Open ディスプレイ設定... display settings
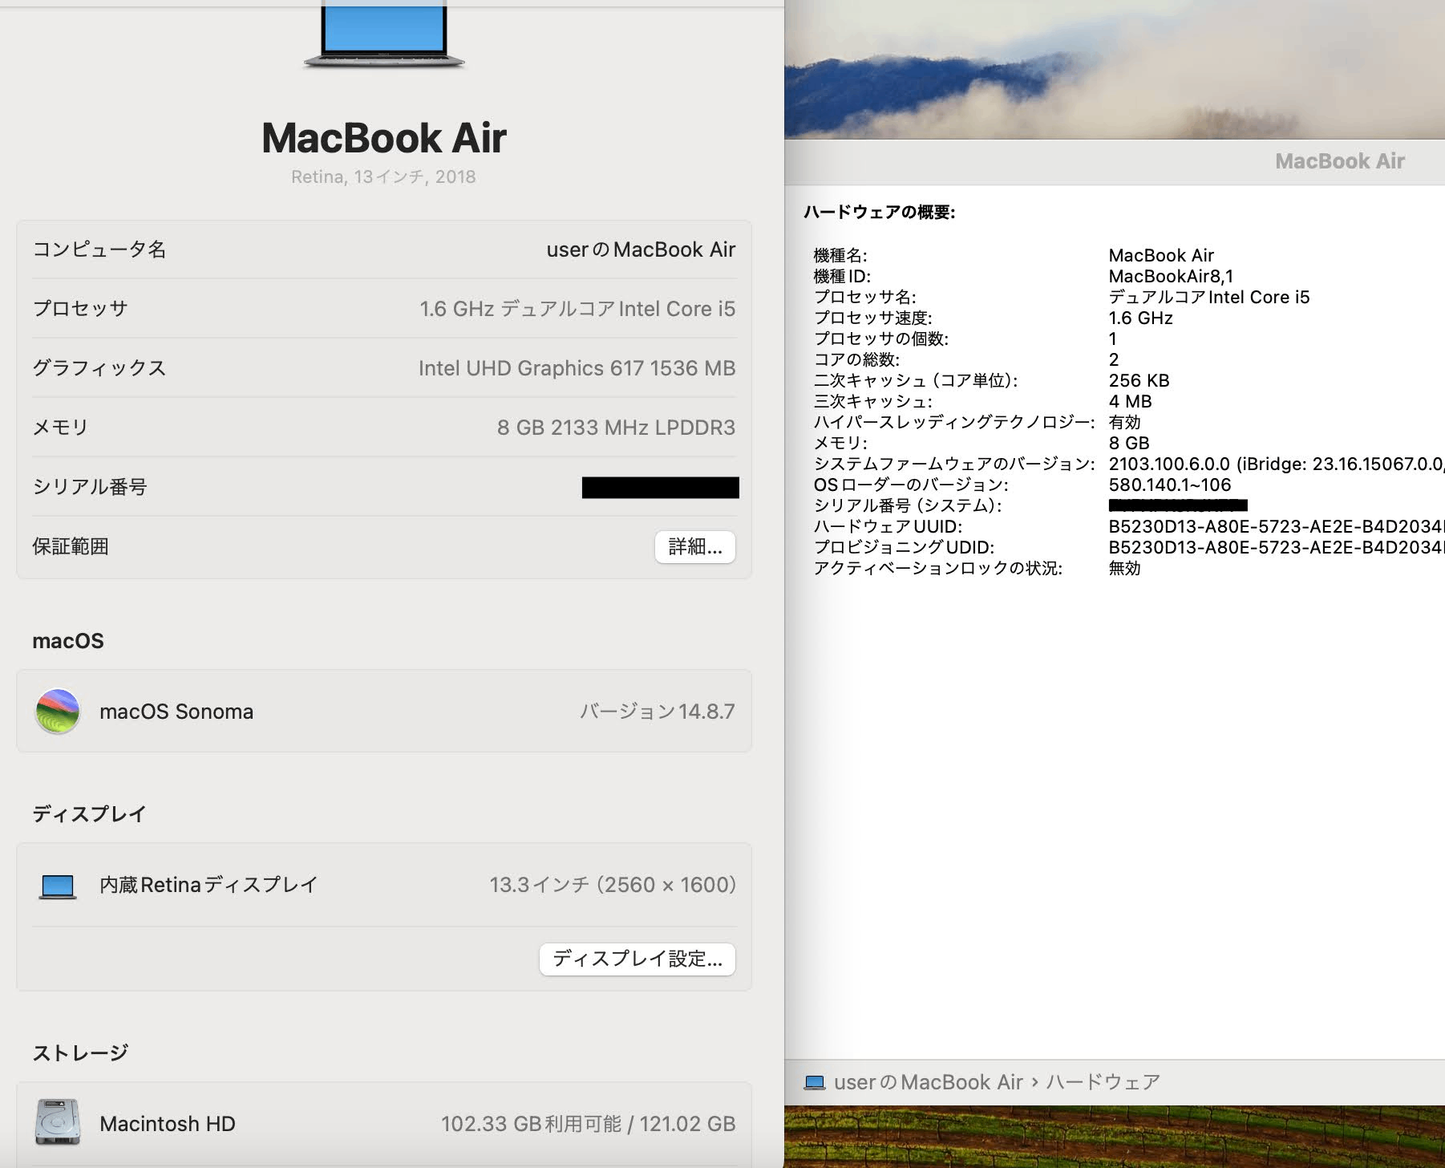 [x=637, y=959]
